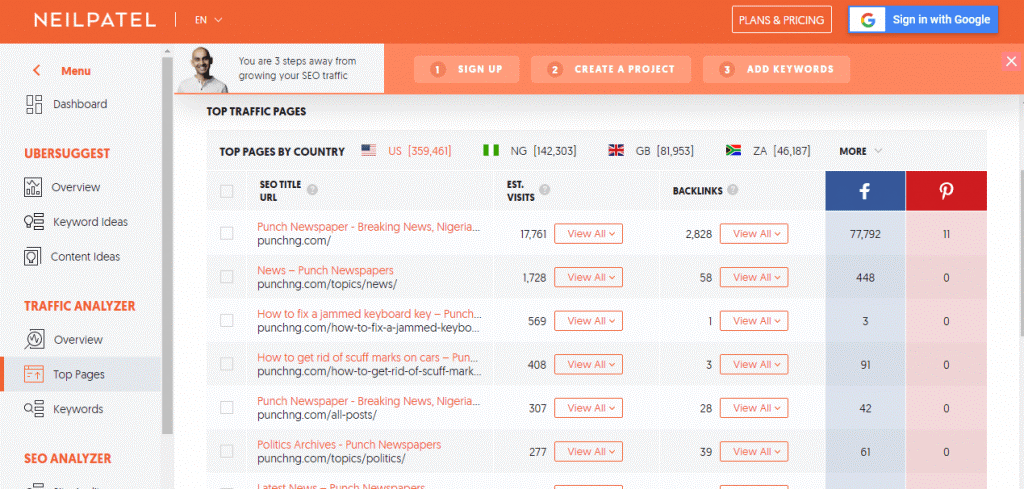Open backlinks View All for 2,828 row
The image size is (1024, 489).
(x=754, y=234)
